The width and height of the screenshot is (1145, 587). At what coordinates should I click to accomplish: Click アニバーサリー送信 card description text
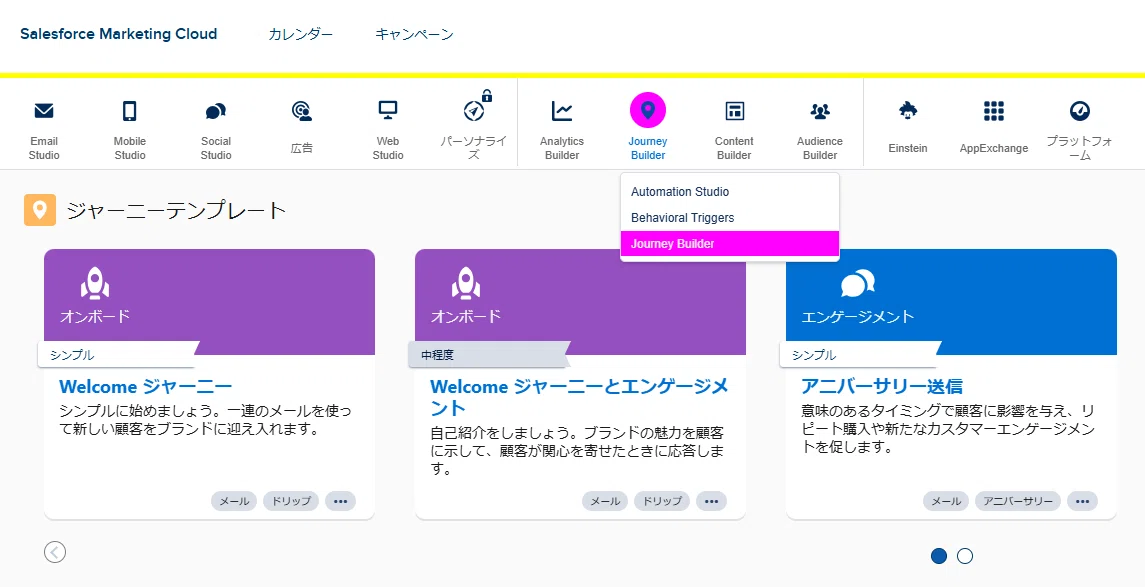click(x=947, y=429)
